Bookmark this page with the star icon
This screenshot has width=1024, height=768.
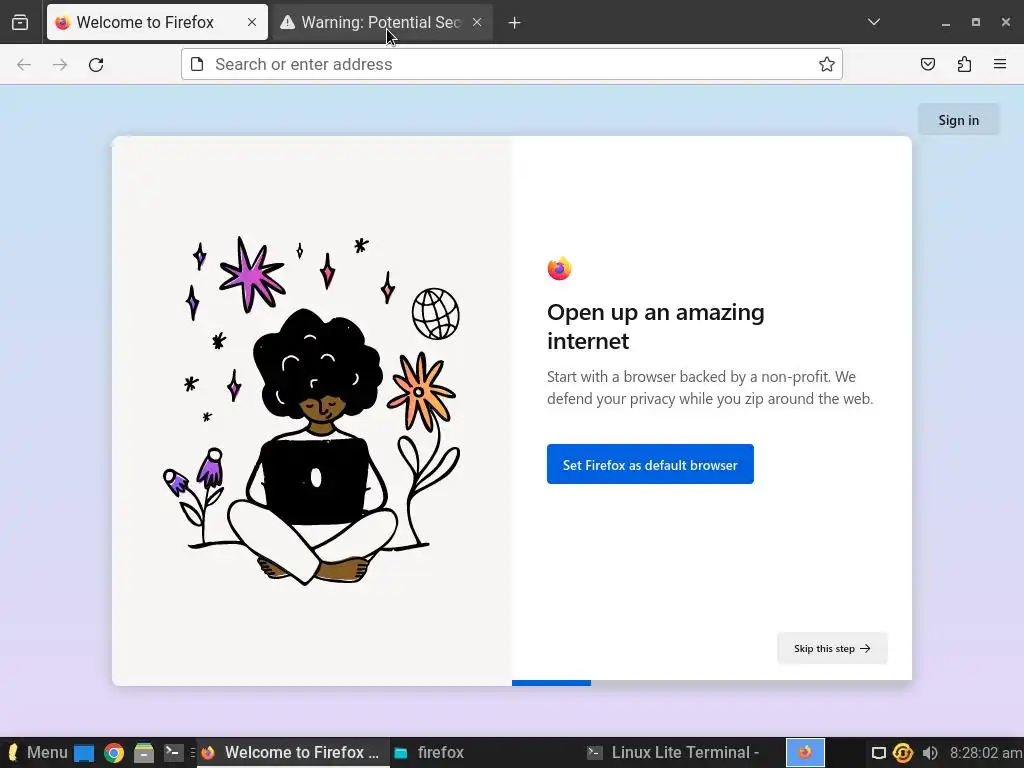(827, 64)
